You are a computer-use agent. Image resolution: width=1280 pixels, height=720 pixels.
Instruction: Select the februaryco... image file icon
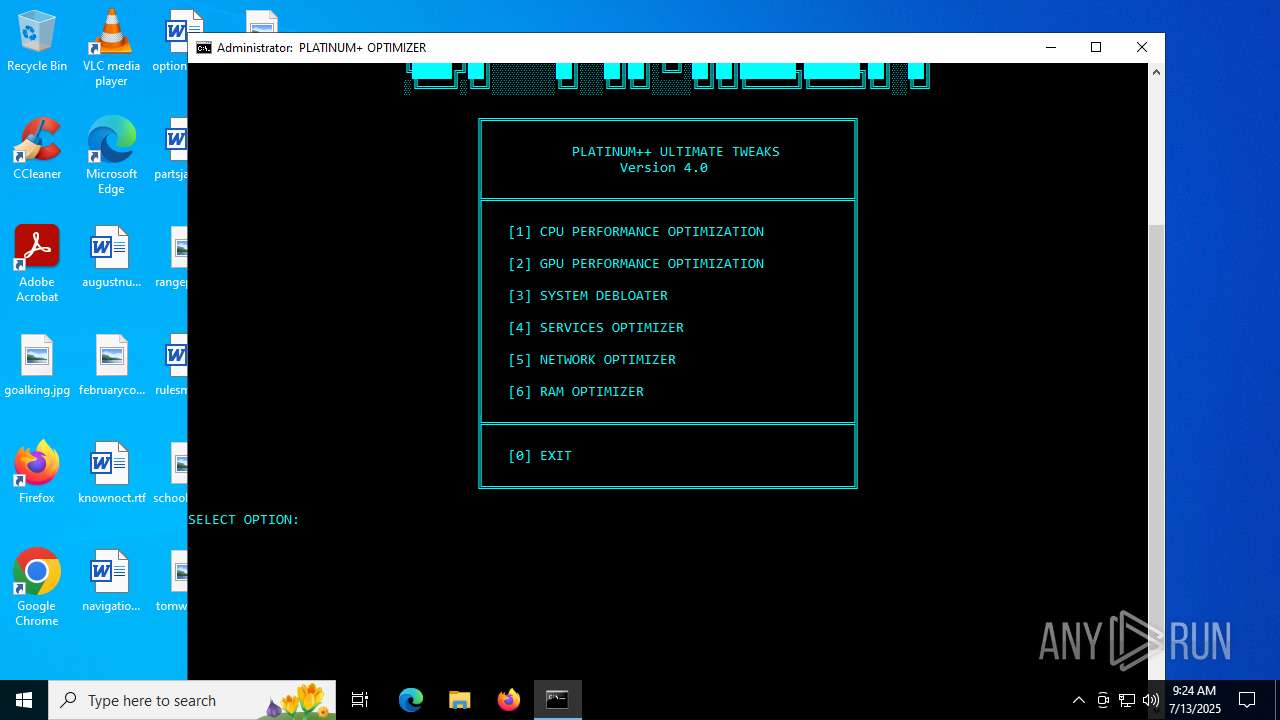coord(111,365)
